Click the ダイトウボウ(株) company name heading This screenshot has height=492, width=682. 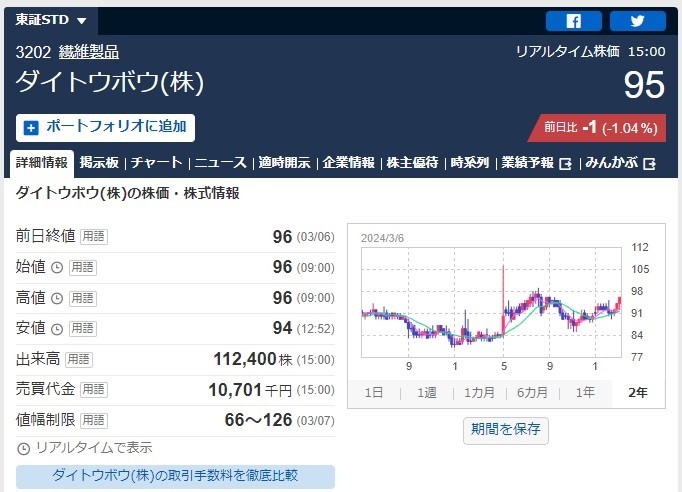pos(110,82)
